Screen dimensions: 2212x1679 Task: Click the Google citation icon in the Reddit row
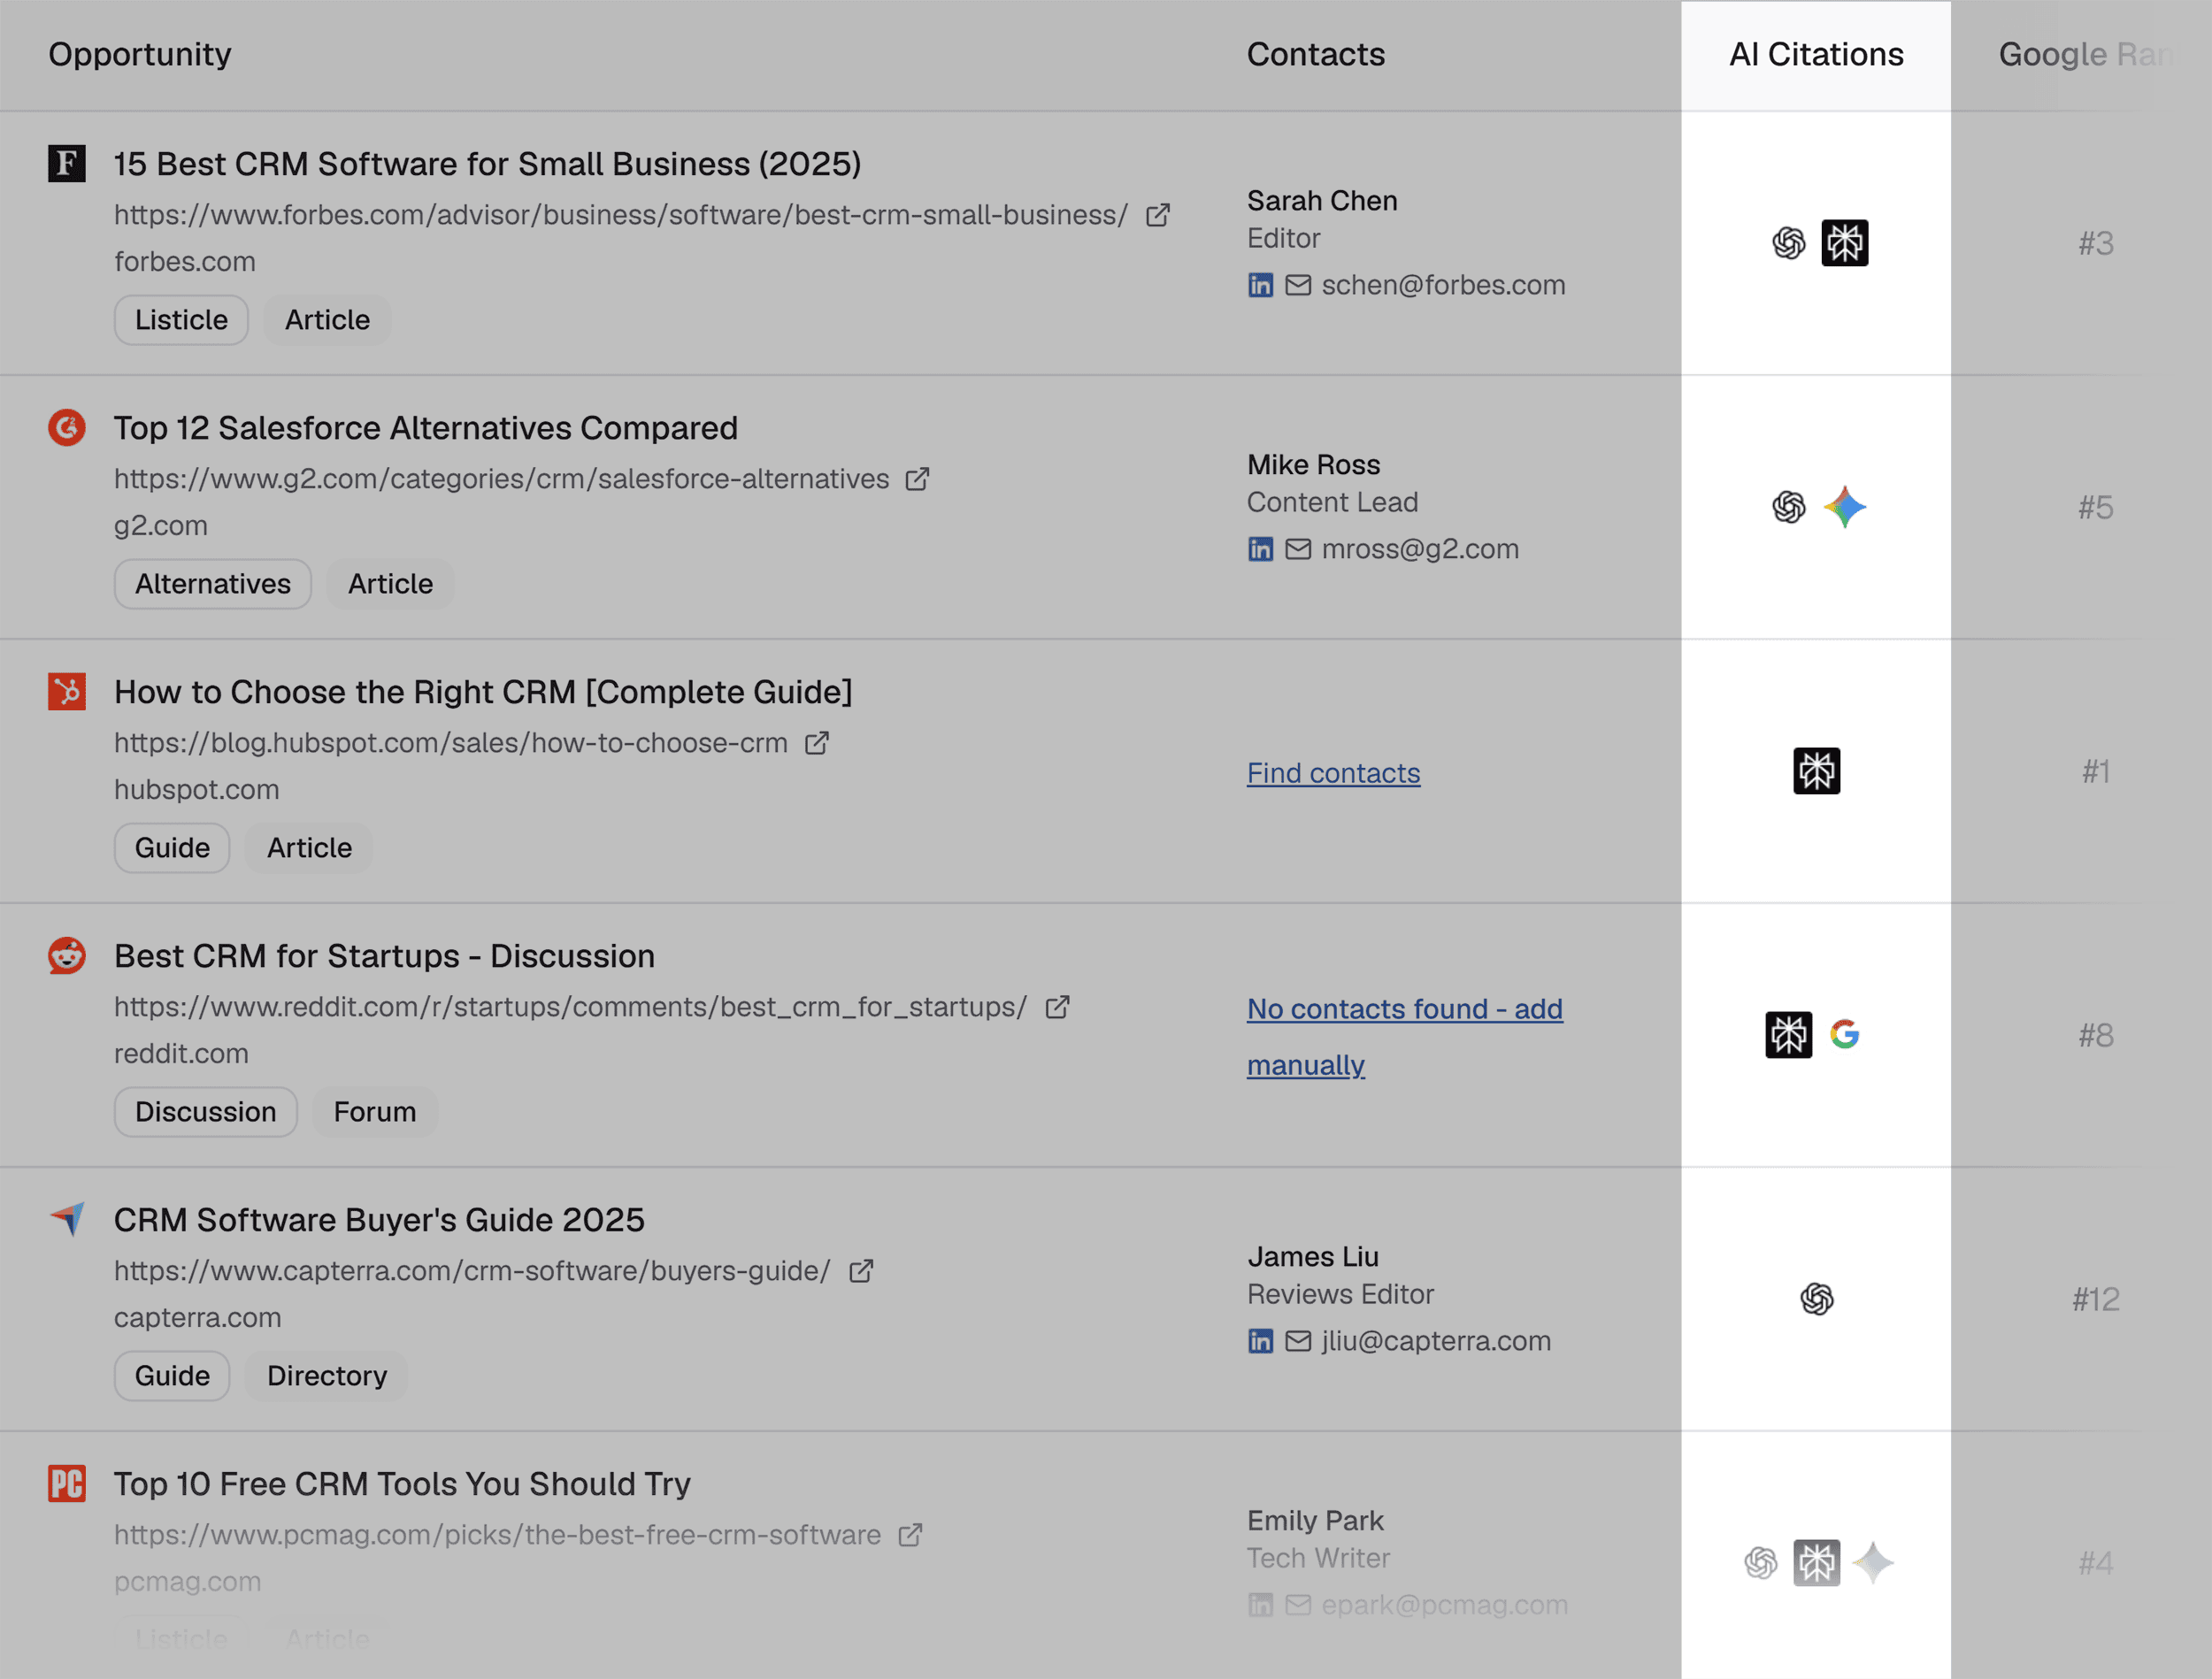pyautogui.click(x=1845, y=1035)
